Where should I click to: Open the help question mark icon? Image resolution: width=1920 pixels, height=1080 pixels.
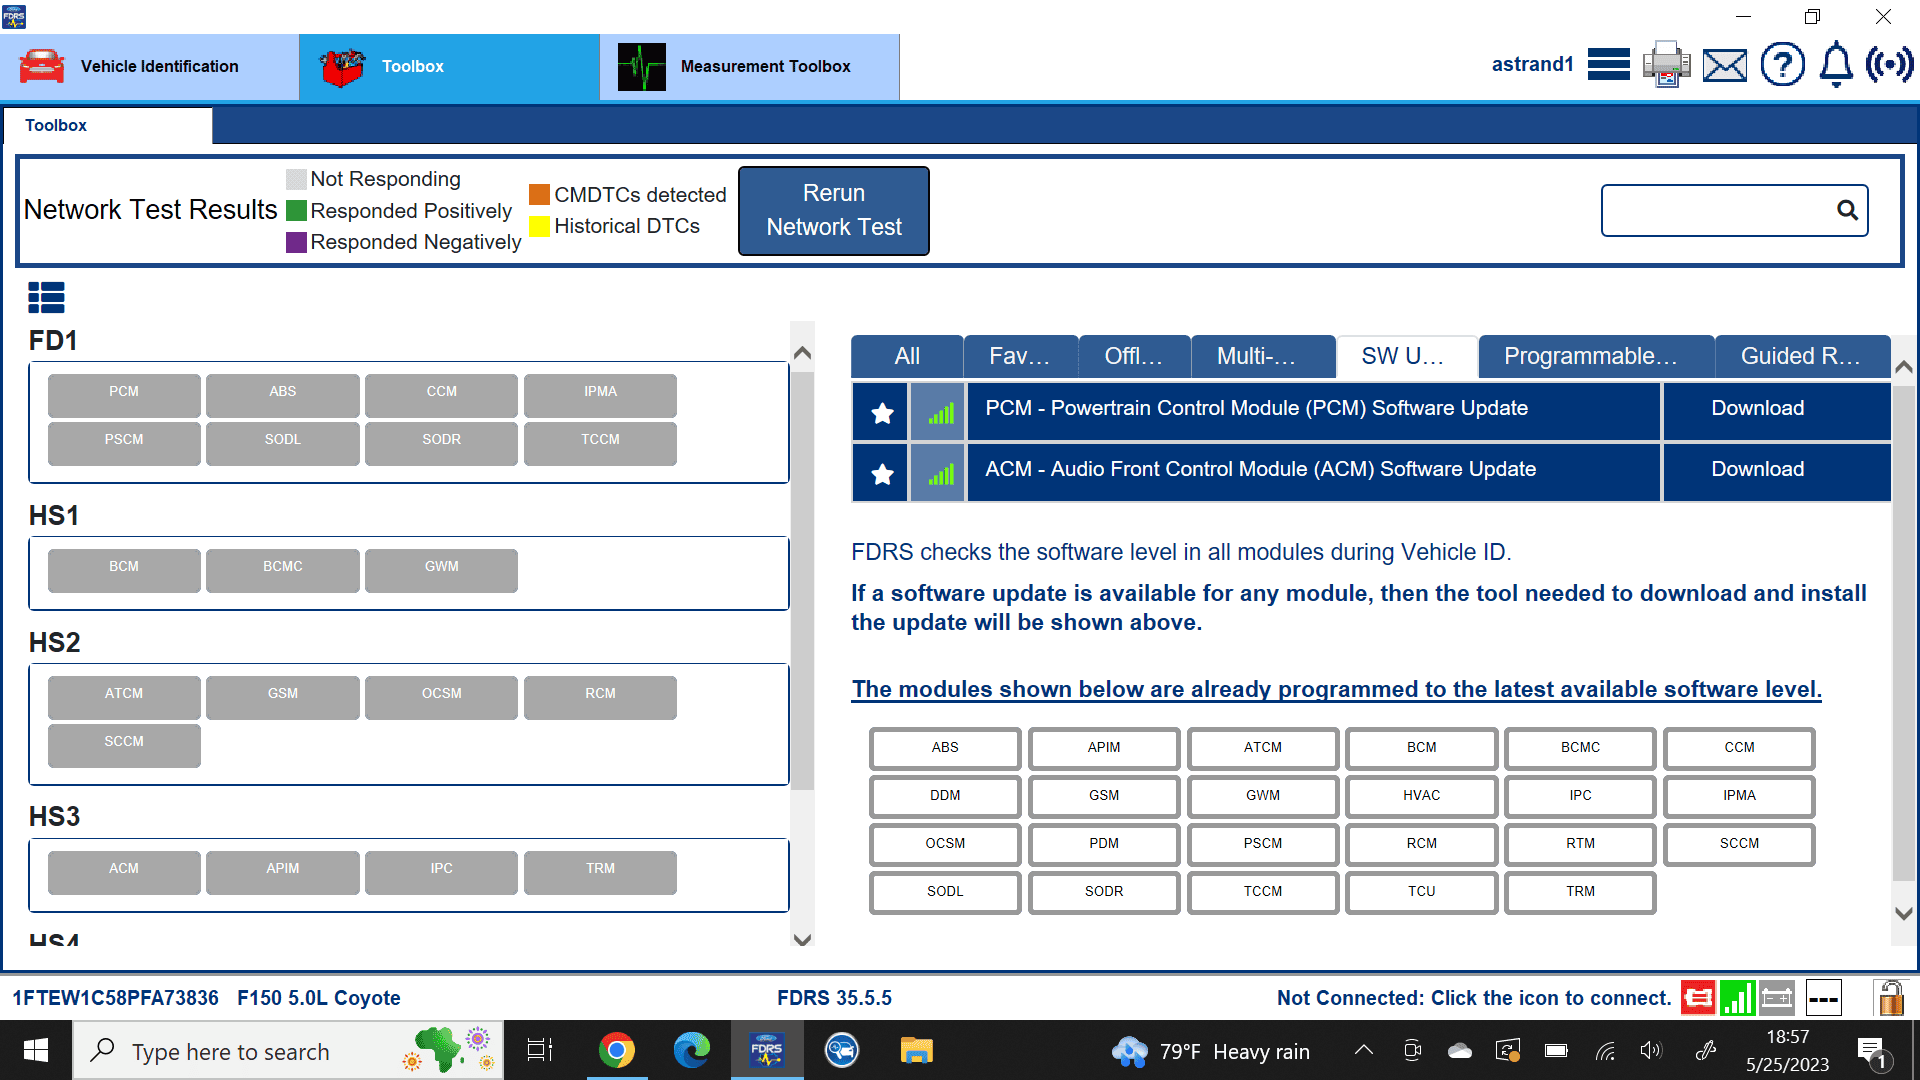coord(1782,65)
